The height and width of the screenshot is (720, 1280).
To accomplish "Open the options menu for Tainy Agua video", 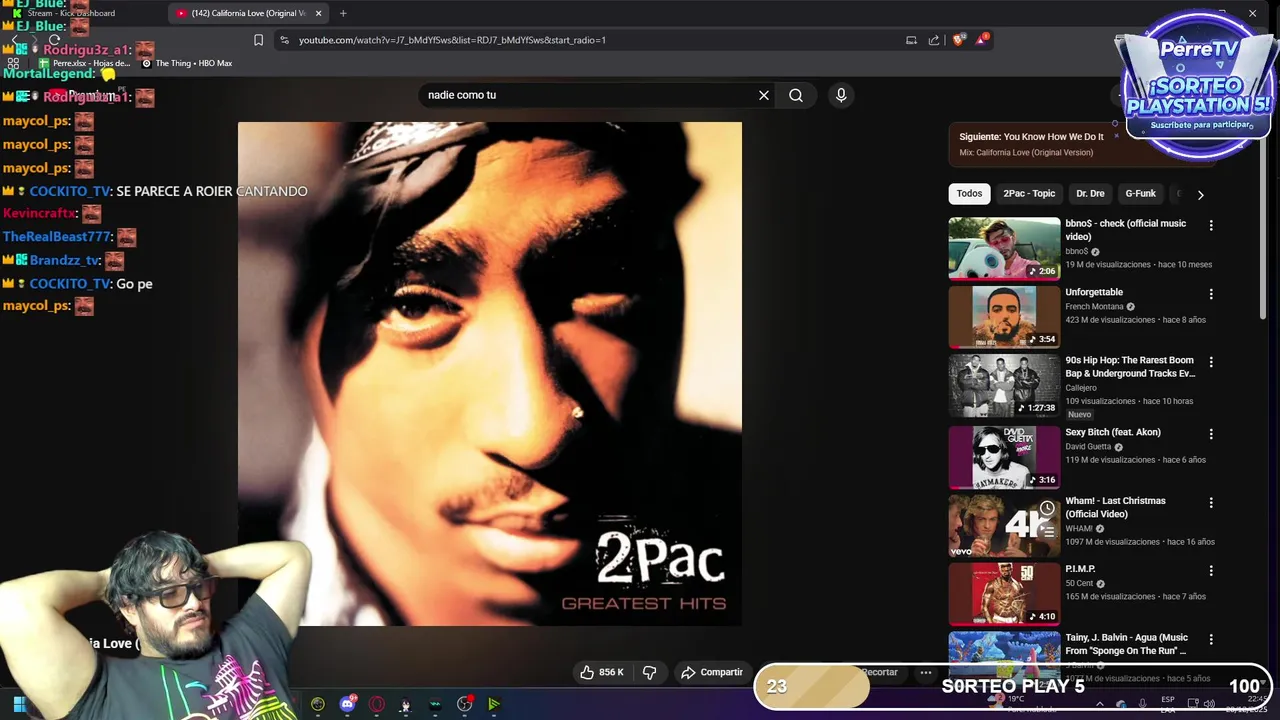I will point(1211,639).
